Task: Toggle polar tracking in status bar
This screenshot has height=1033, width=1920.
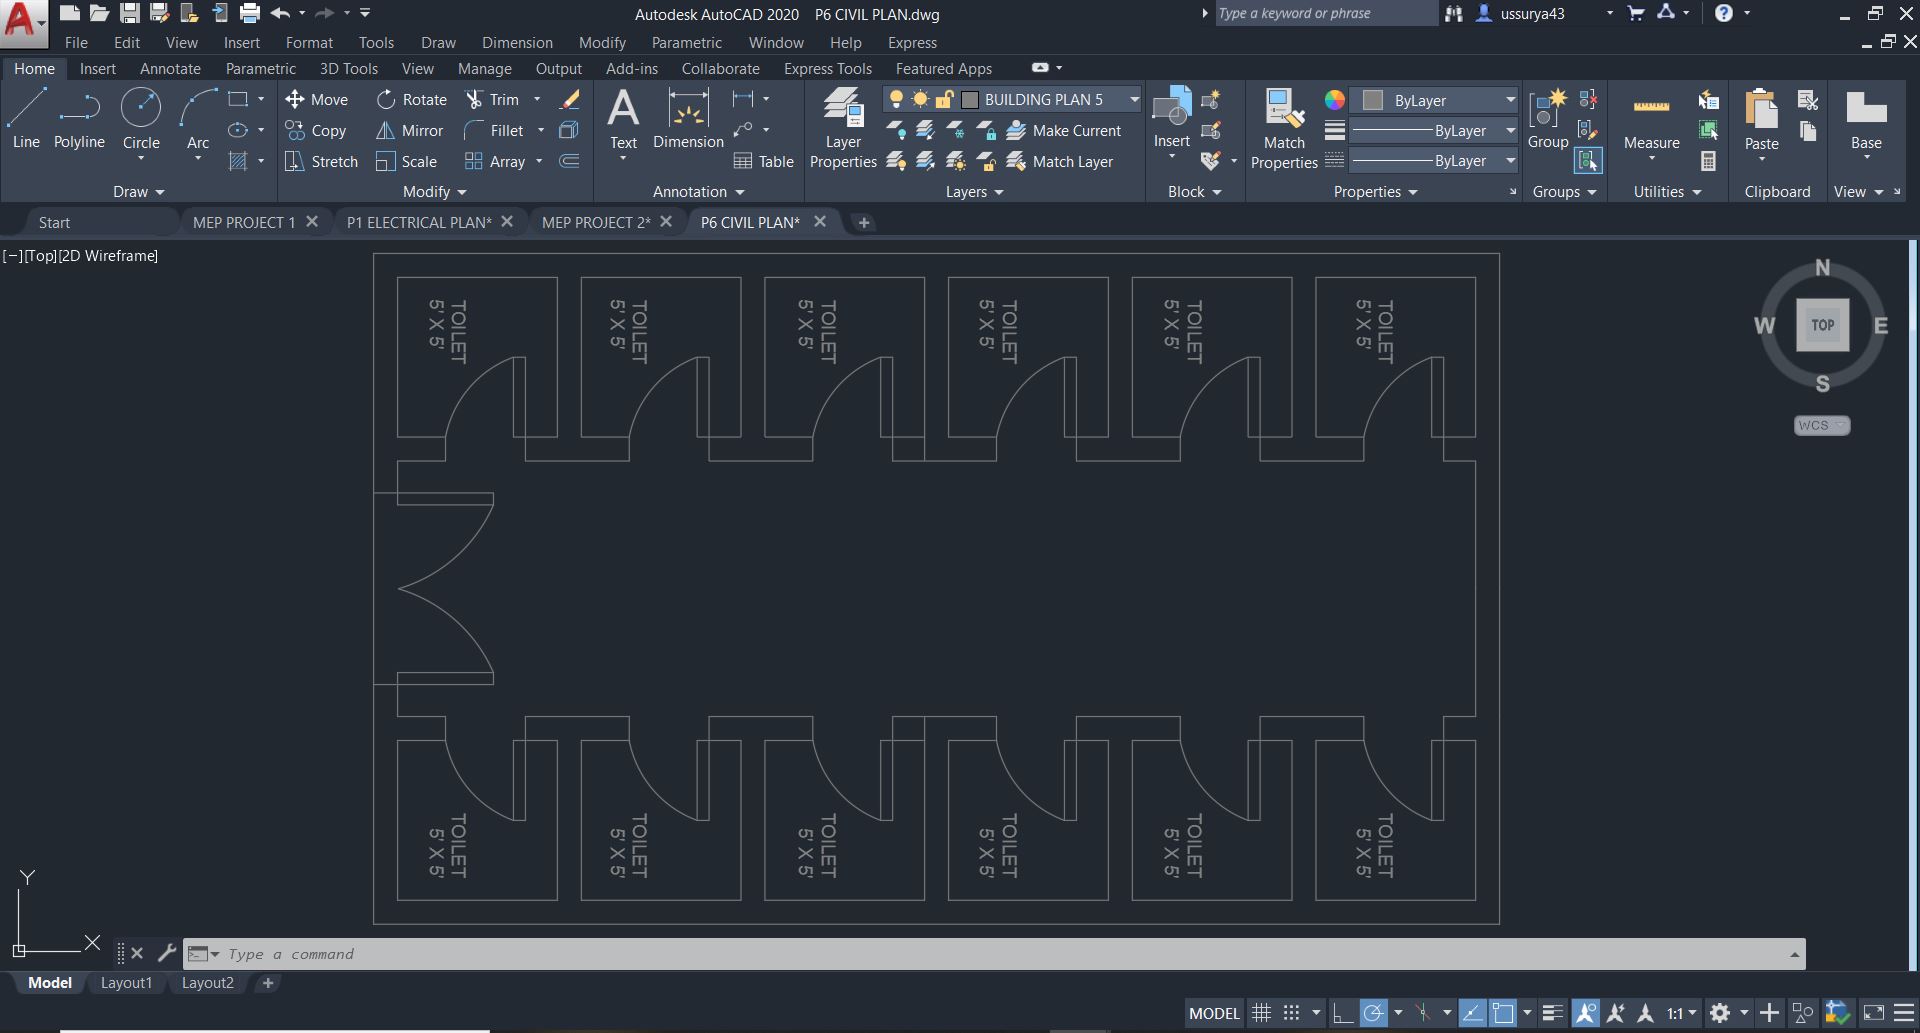Action: tap(1374, 1013)
